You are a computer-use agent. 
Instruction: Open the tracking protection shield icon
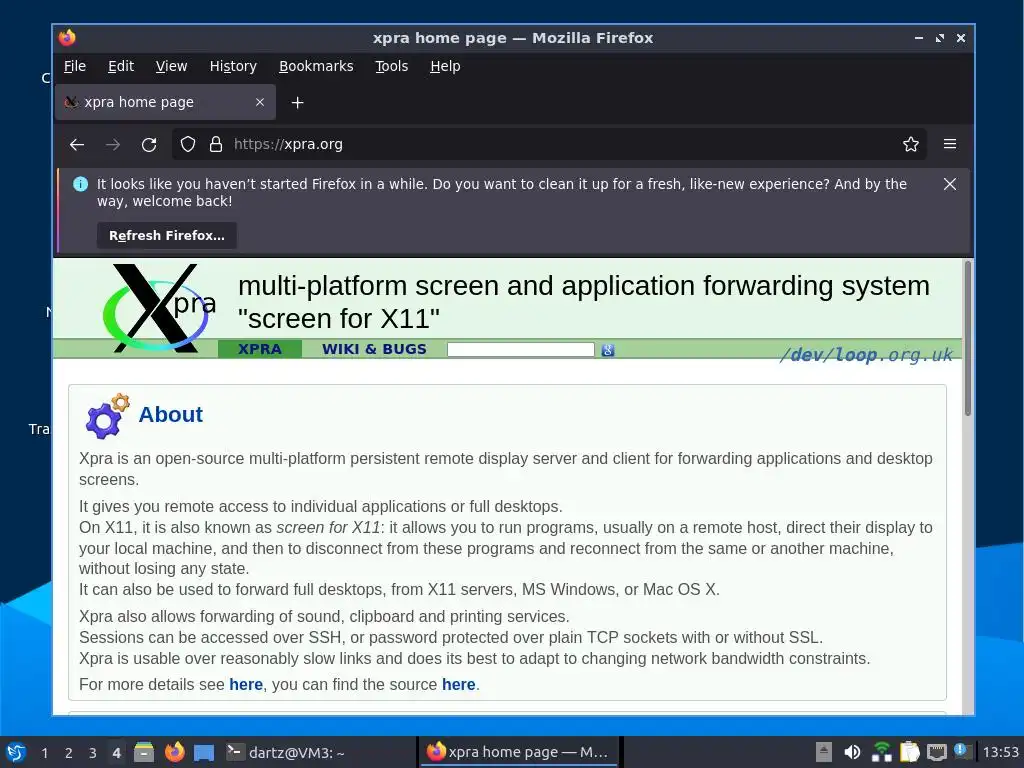(x=188, y=144)
